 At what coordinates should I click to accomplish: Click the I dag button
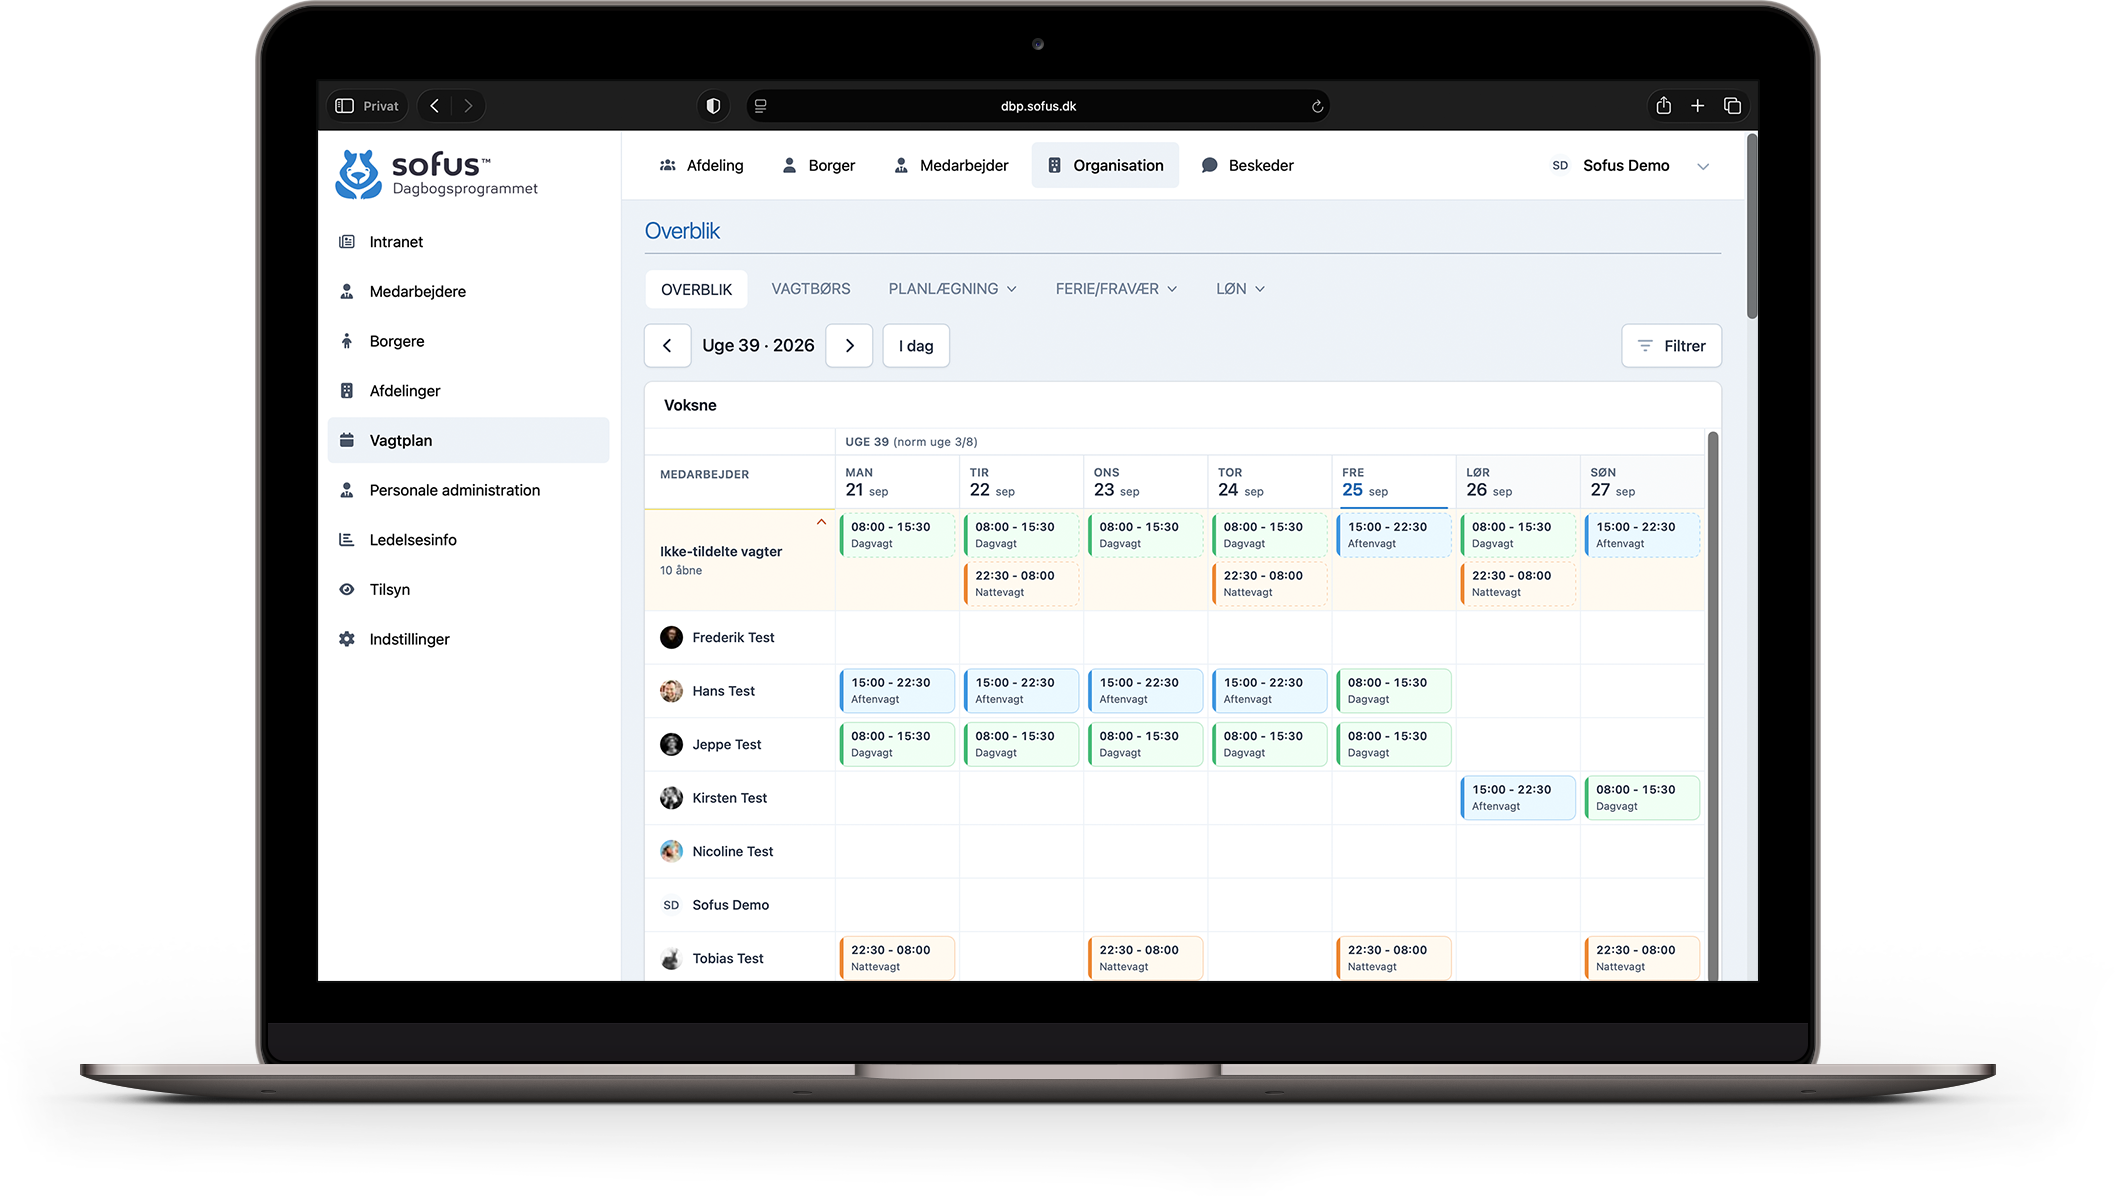coord(916,346)
